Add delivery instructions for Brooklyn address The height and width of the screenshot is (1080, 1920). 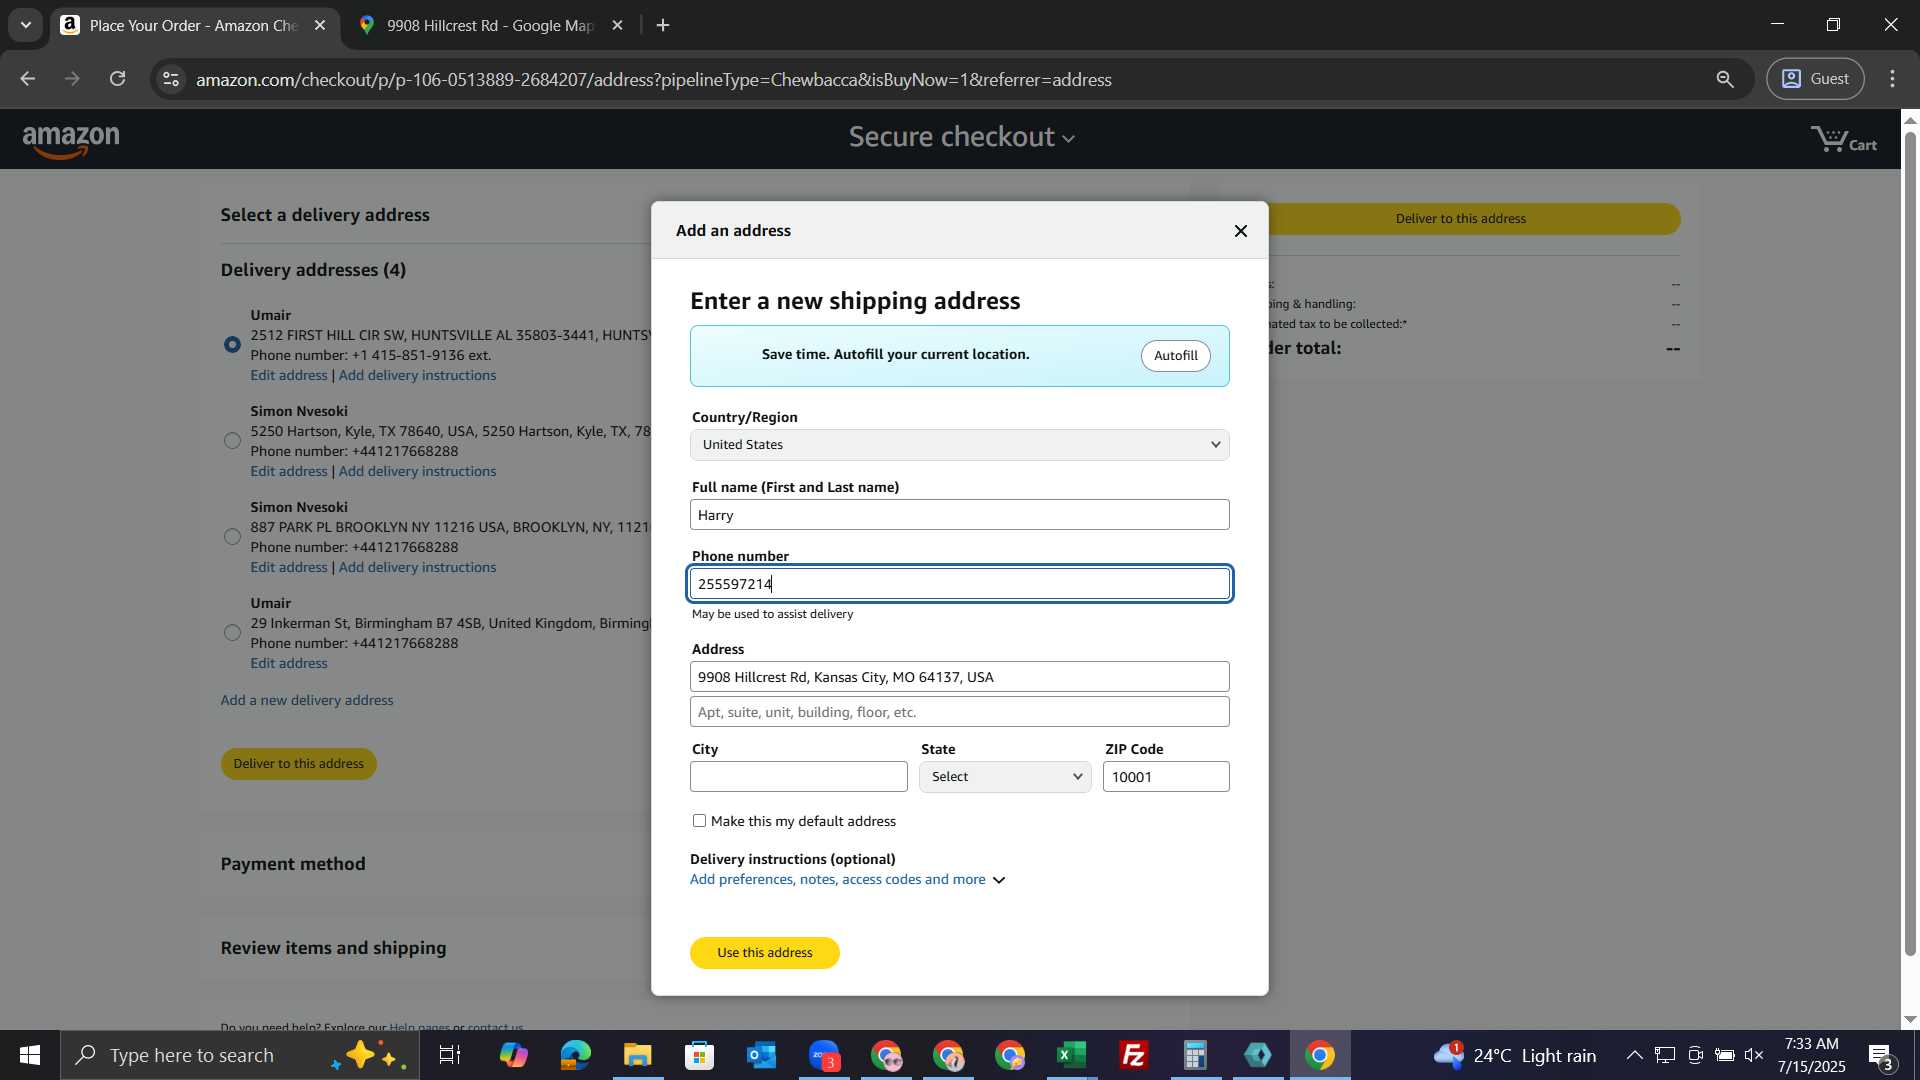point(417,567)
